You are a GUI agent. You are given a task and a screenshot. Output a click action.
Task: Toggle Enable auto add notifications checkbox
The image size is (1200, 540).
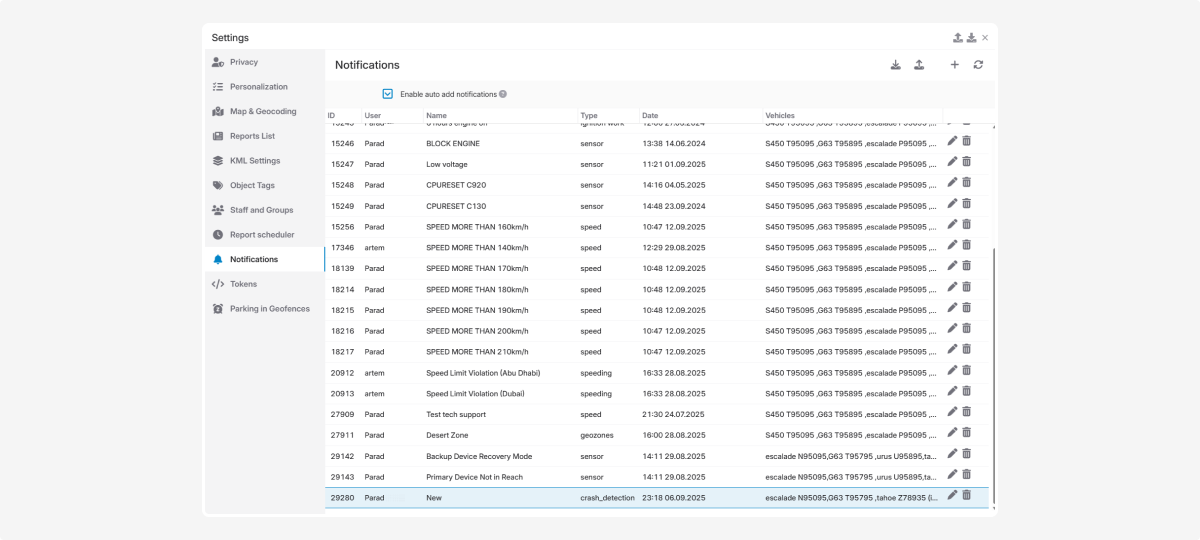pos(388,94)
